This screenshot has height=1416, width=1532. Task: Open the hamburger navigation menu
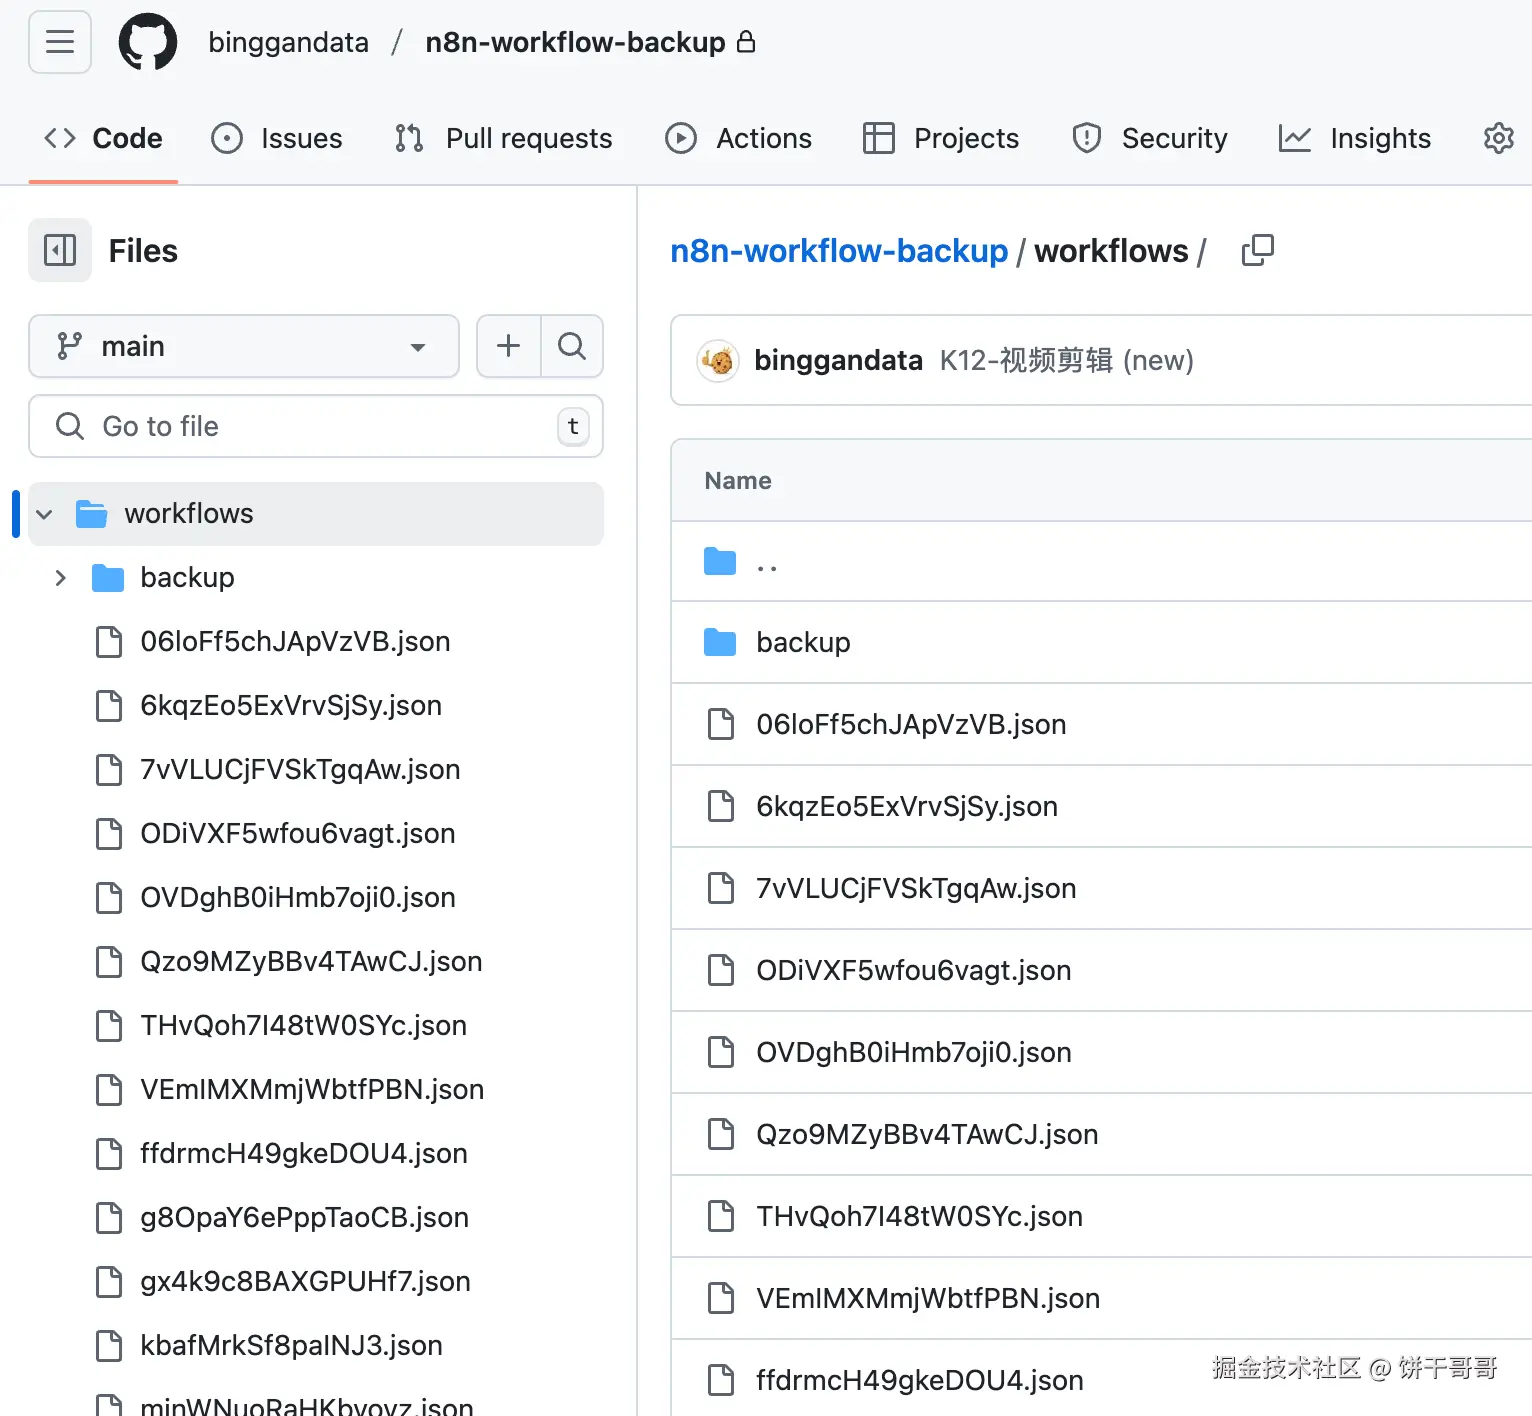60,42
